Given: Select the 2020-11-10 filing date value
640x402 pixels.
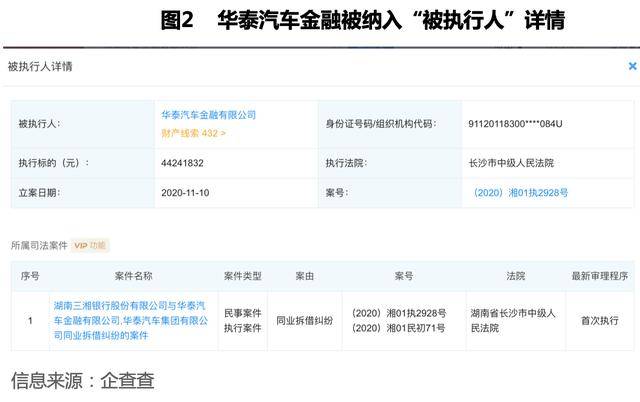Looking at the screenshot, I should click(185, 193).
